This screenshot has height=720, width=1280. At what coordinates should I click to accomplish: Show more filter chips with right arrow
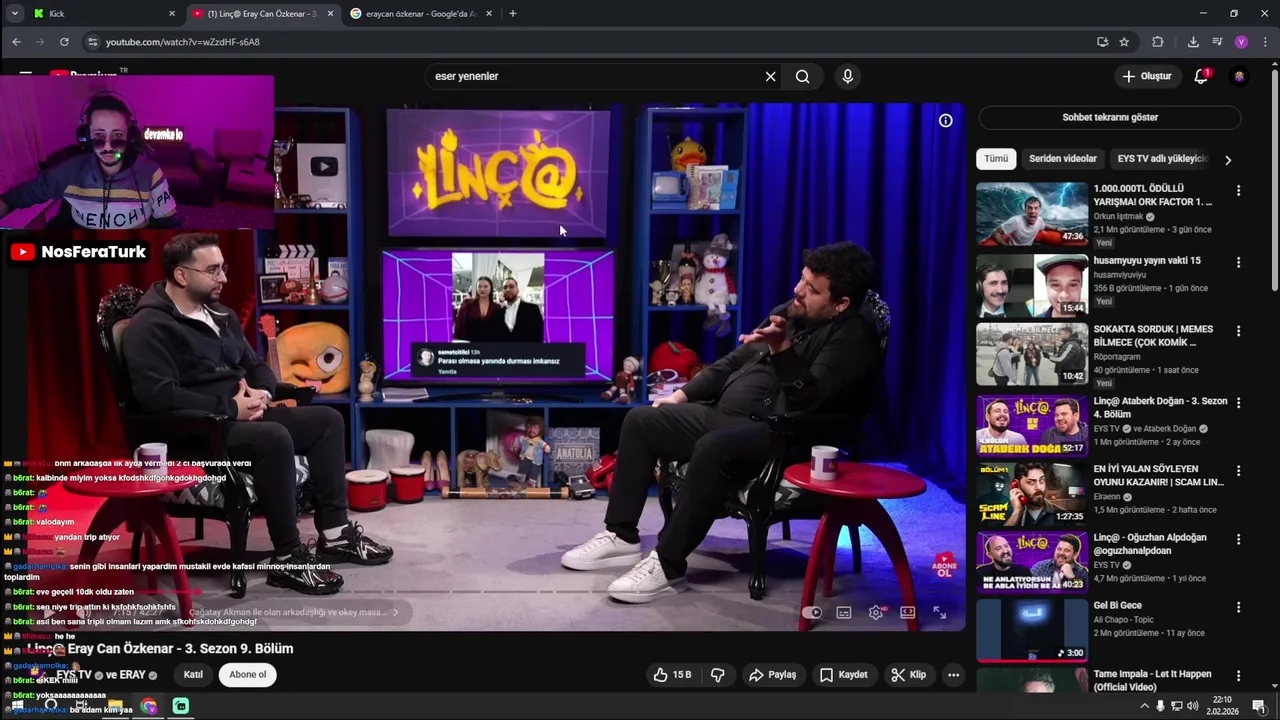coord(1228,160)
